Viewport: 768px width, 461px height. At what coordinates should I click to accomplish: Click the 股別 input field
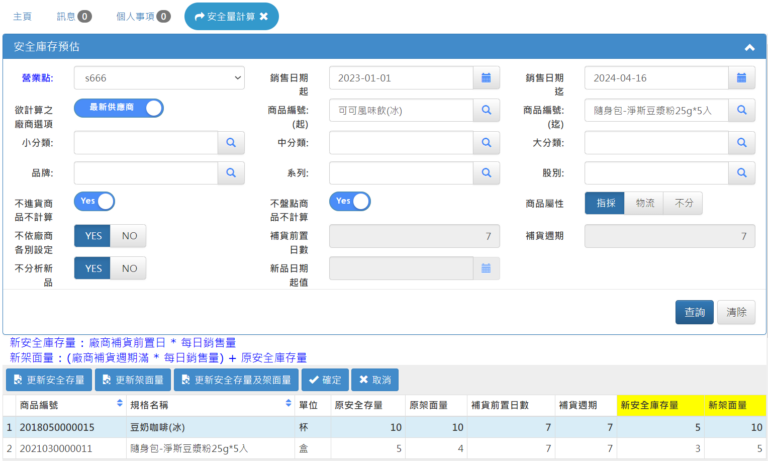[656, 173]
